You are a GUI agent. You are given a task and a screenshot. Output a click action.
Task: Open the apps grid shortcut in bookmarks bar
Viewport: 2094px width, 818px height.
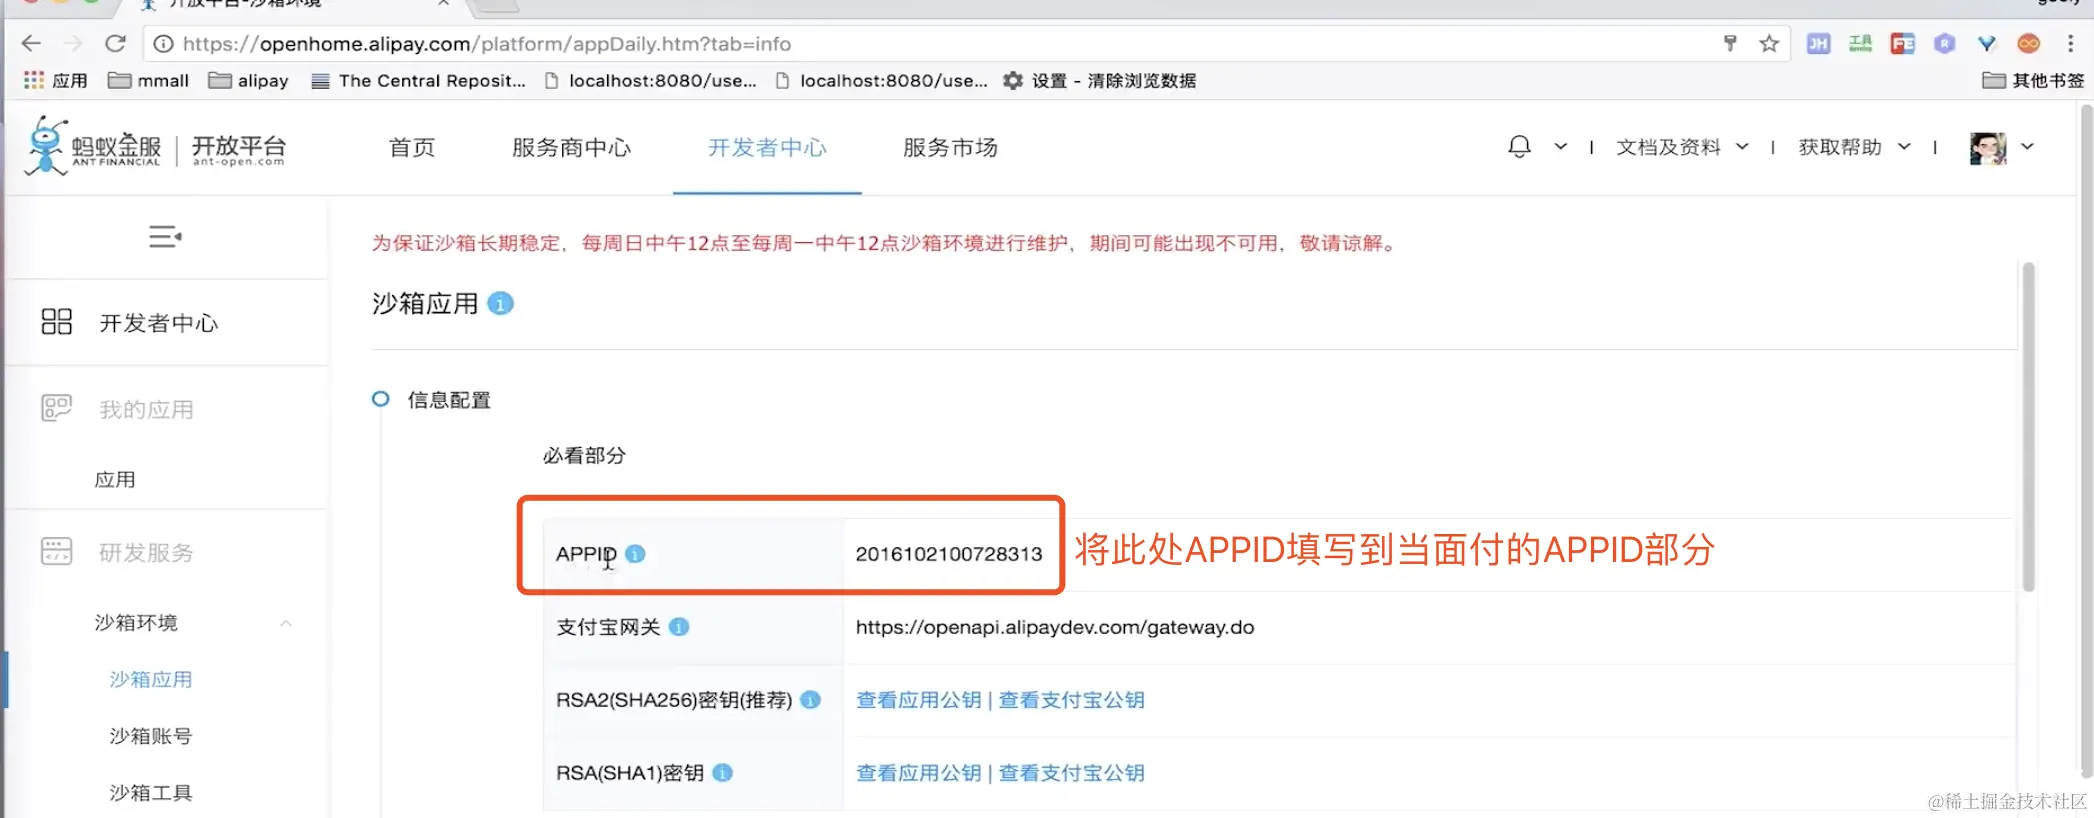coord(34,80)
